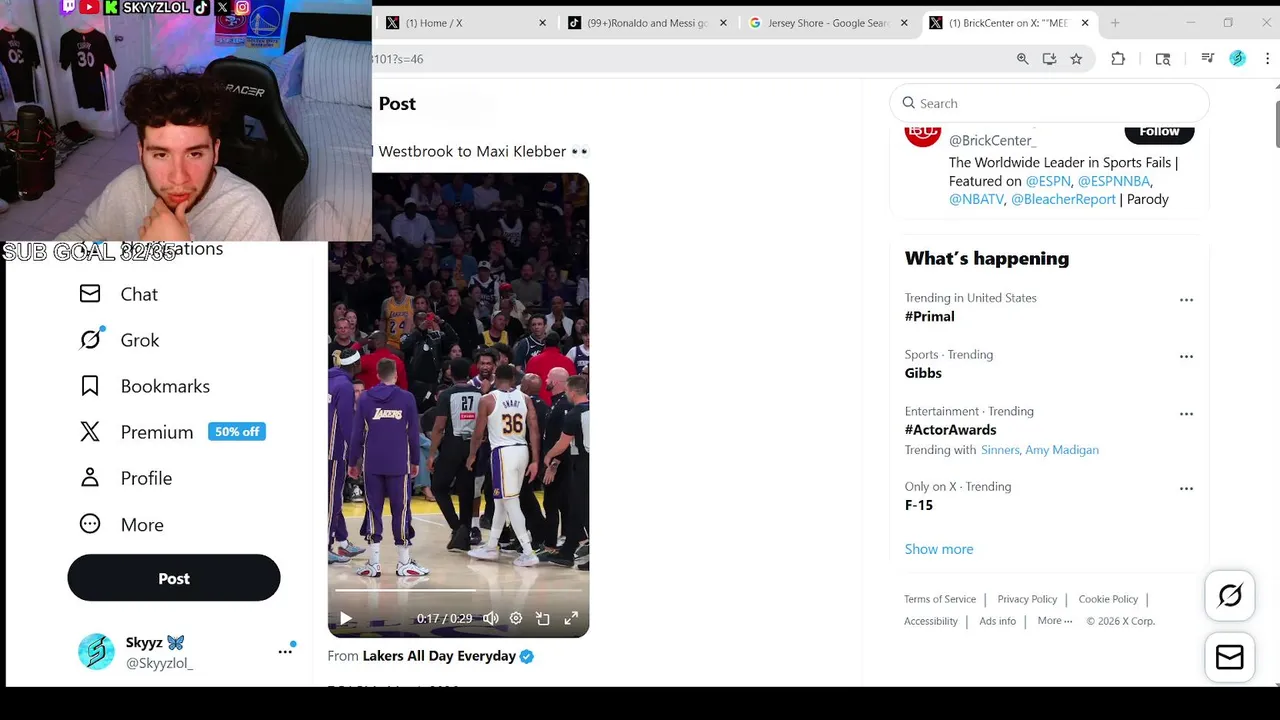Expand the More sidebar menu

[x=122, y=524]
